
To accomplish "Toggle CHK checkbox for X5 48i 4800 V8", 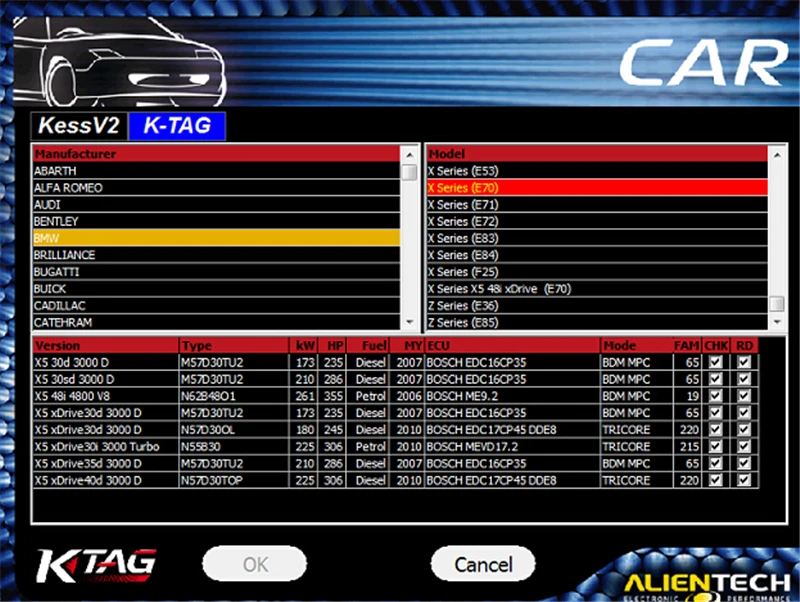I will (x=715, y=396).
